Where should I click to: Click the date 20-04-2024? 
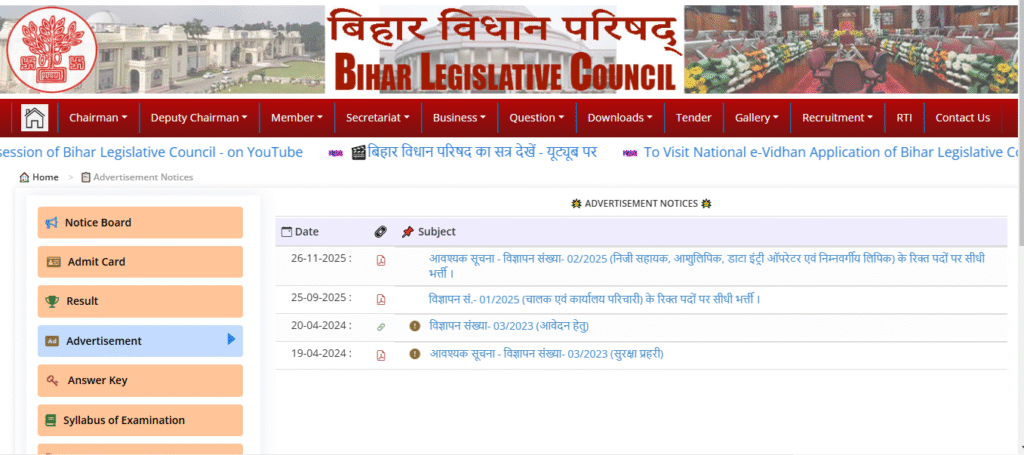point(321,325)
